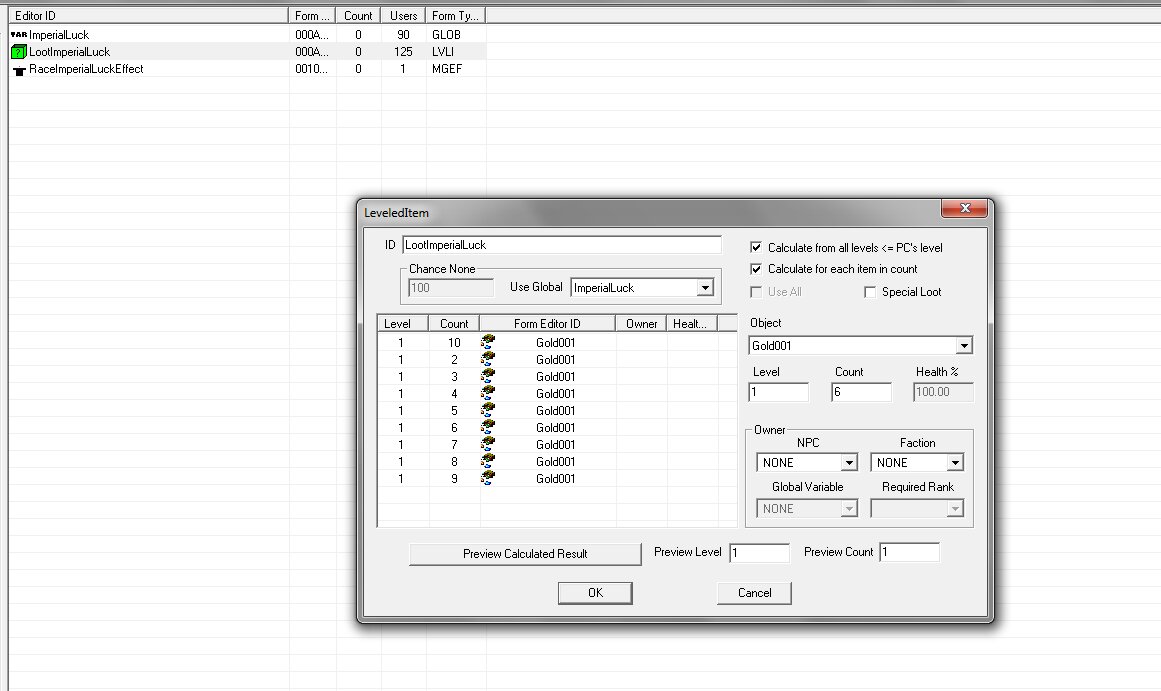The width and height of the screenshot is (1161, 691).
Task: Click the Form Editor ID column header
Action: [x=547, y=324]
